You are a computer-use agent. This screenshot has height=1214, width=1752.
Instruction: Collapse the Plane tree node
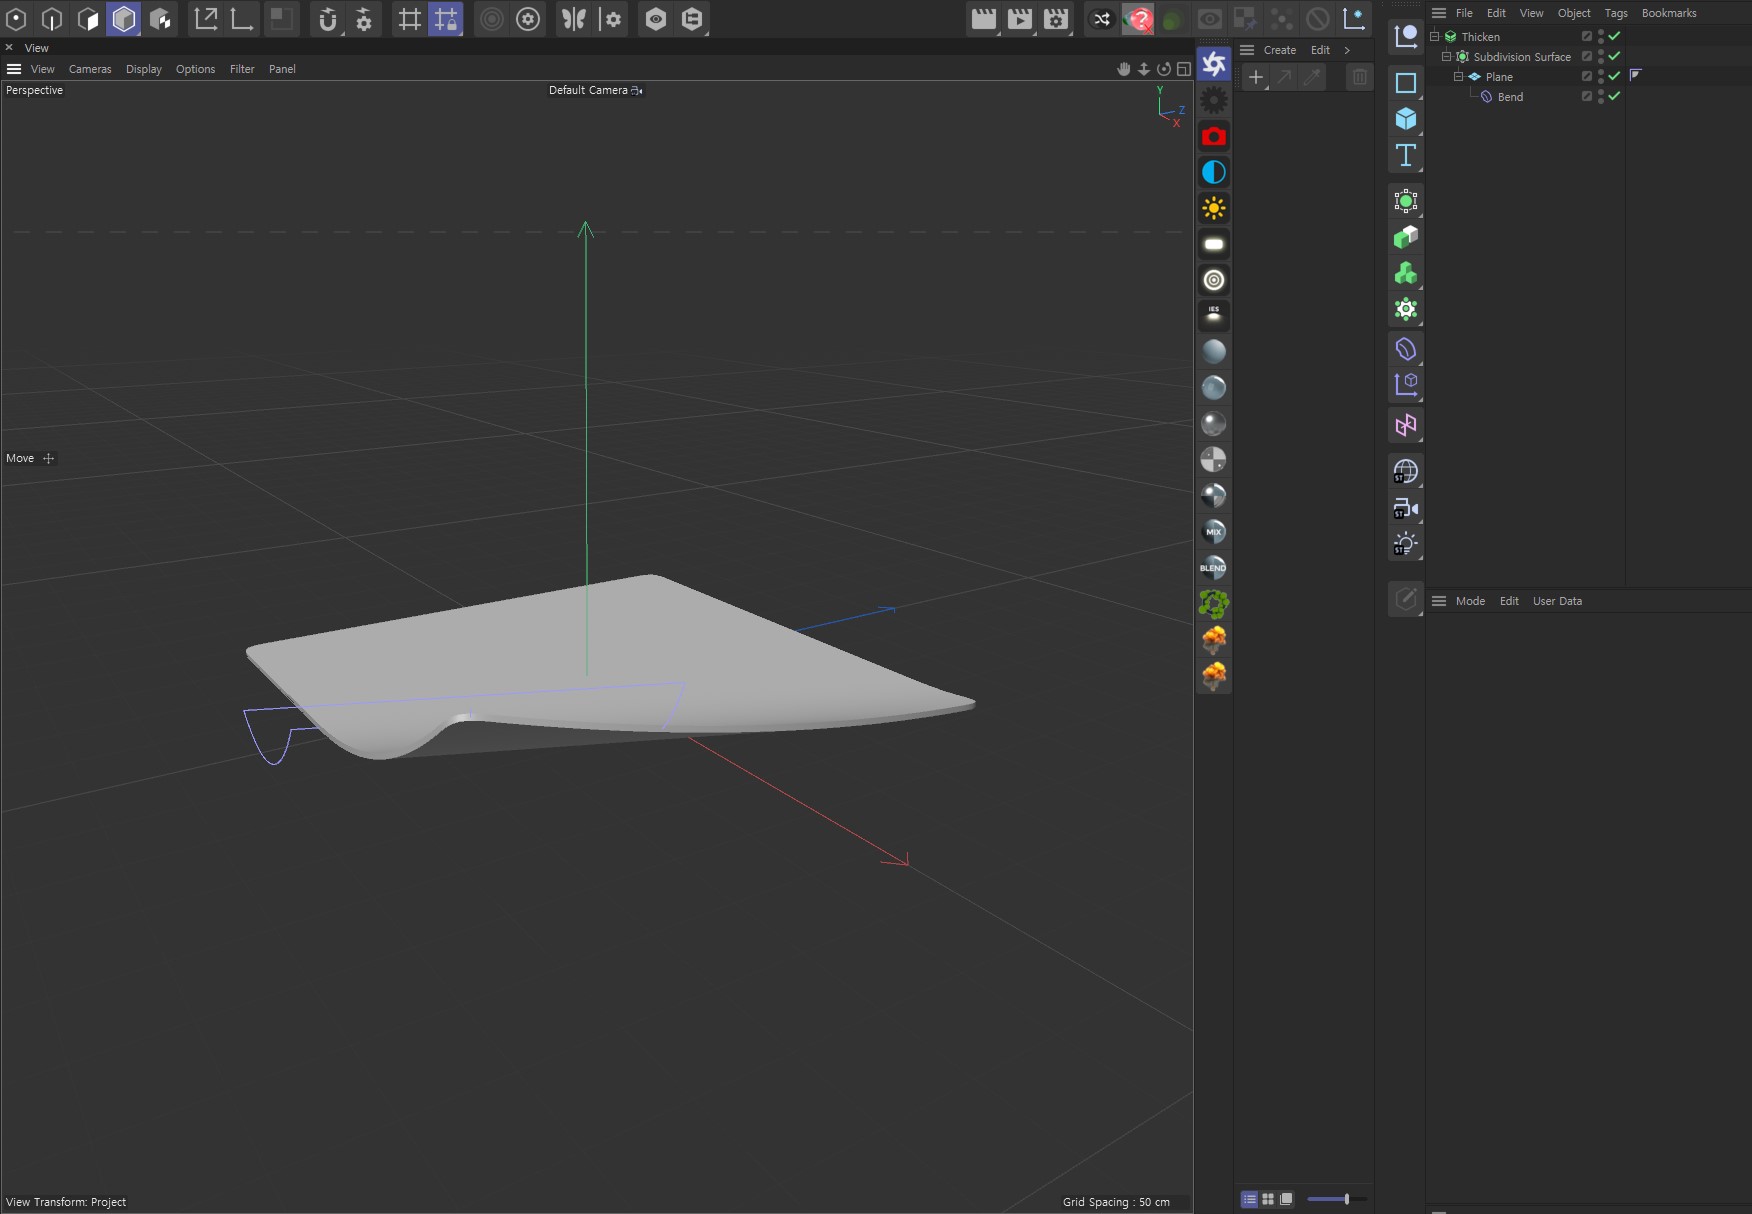[x=1458, y=76]
